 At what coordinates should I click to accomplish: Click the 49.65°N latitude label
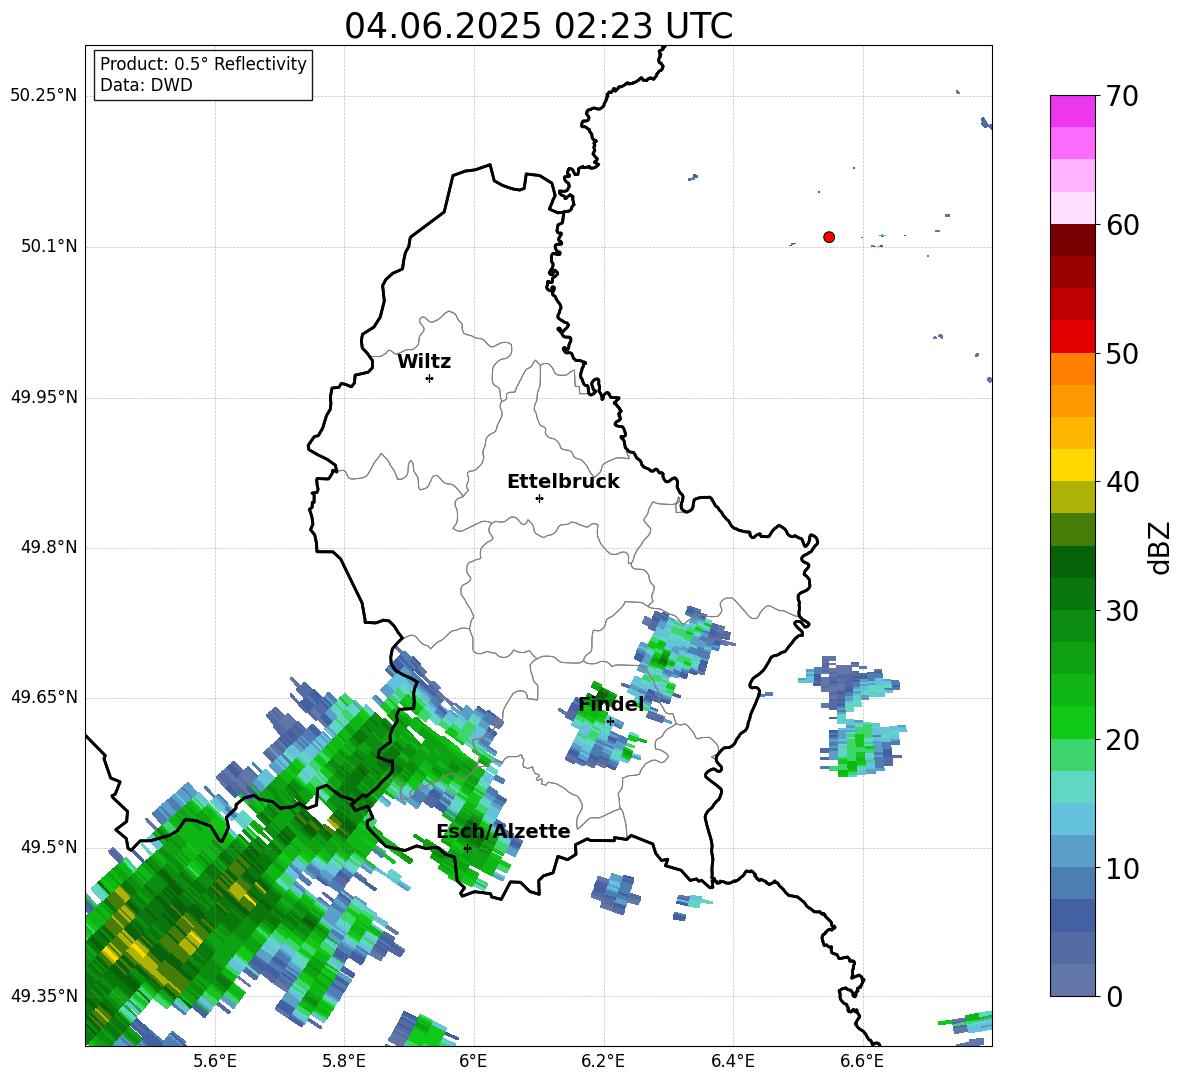44,696
